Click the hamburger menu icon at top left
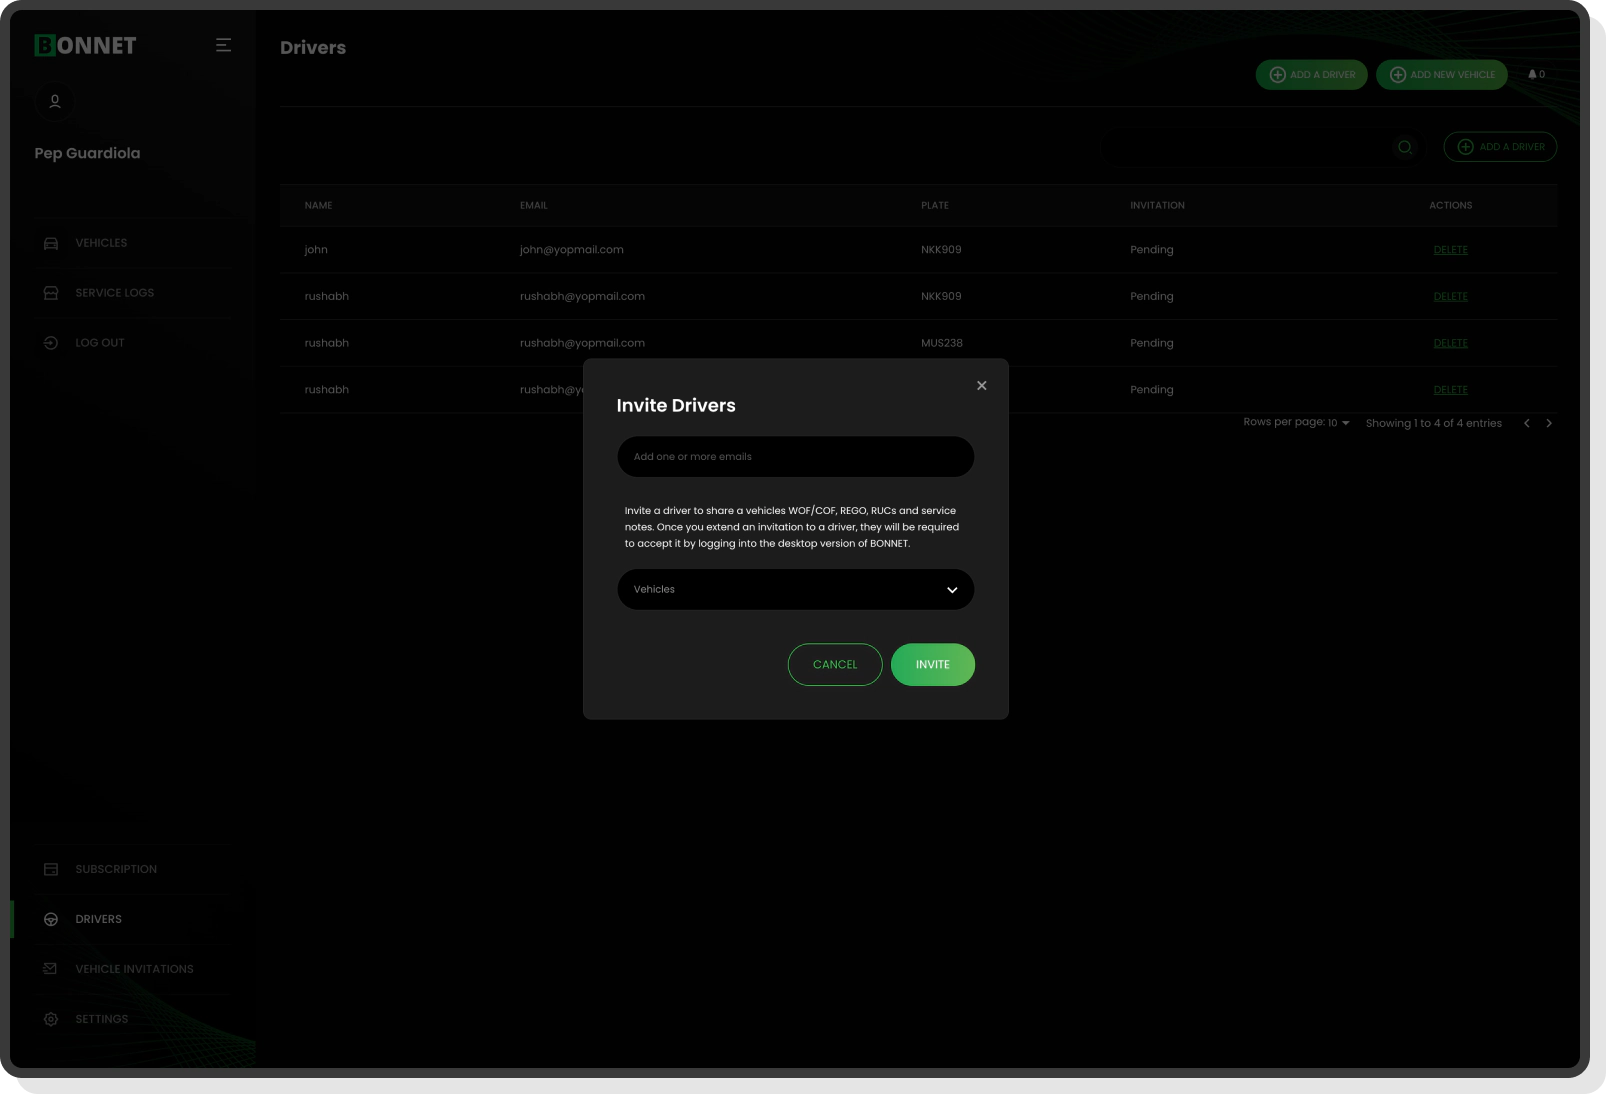This screenshot has width=1606, height=1094. (x=223, y=45)
